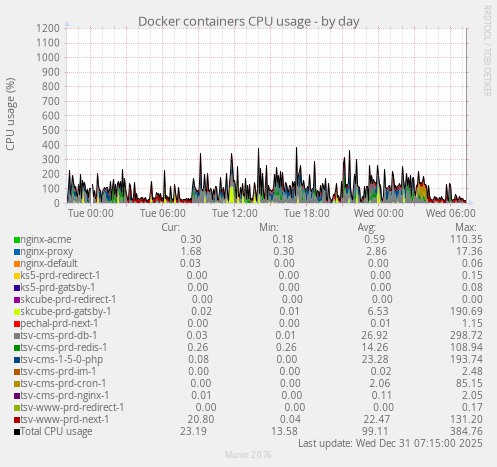This screenshot has height=467, width=497.
Task: Click the Last update timestamp text
Action: [x=390, y=443]
